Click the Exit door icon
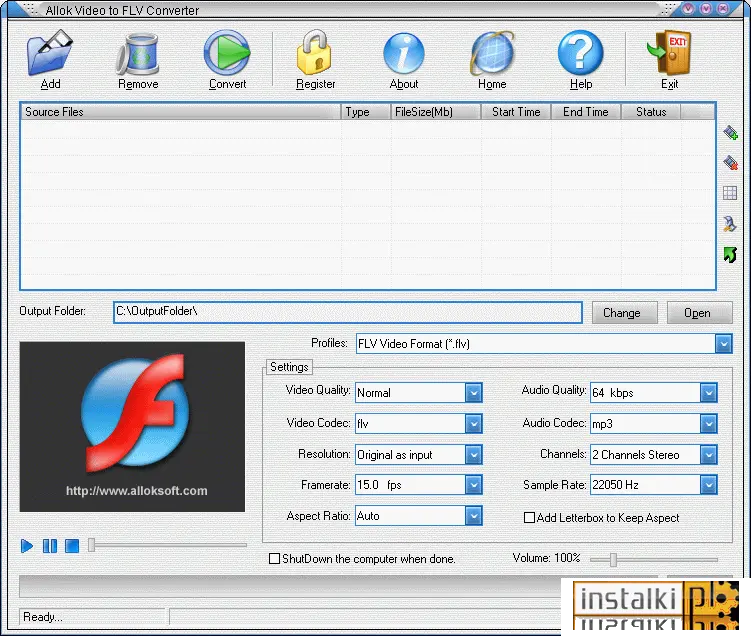 [x=669, y=53]
